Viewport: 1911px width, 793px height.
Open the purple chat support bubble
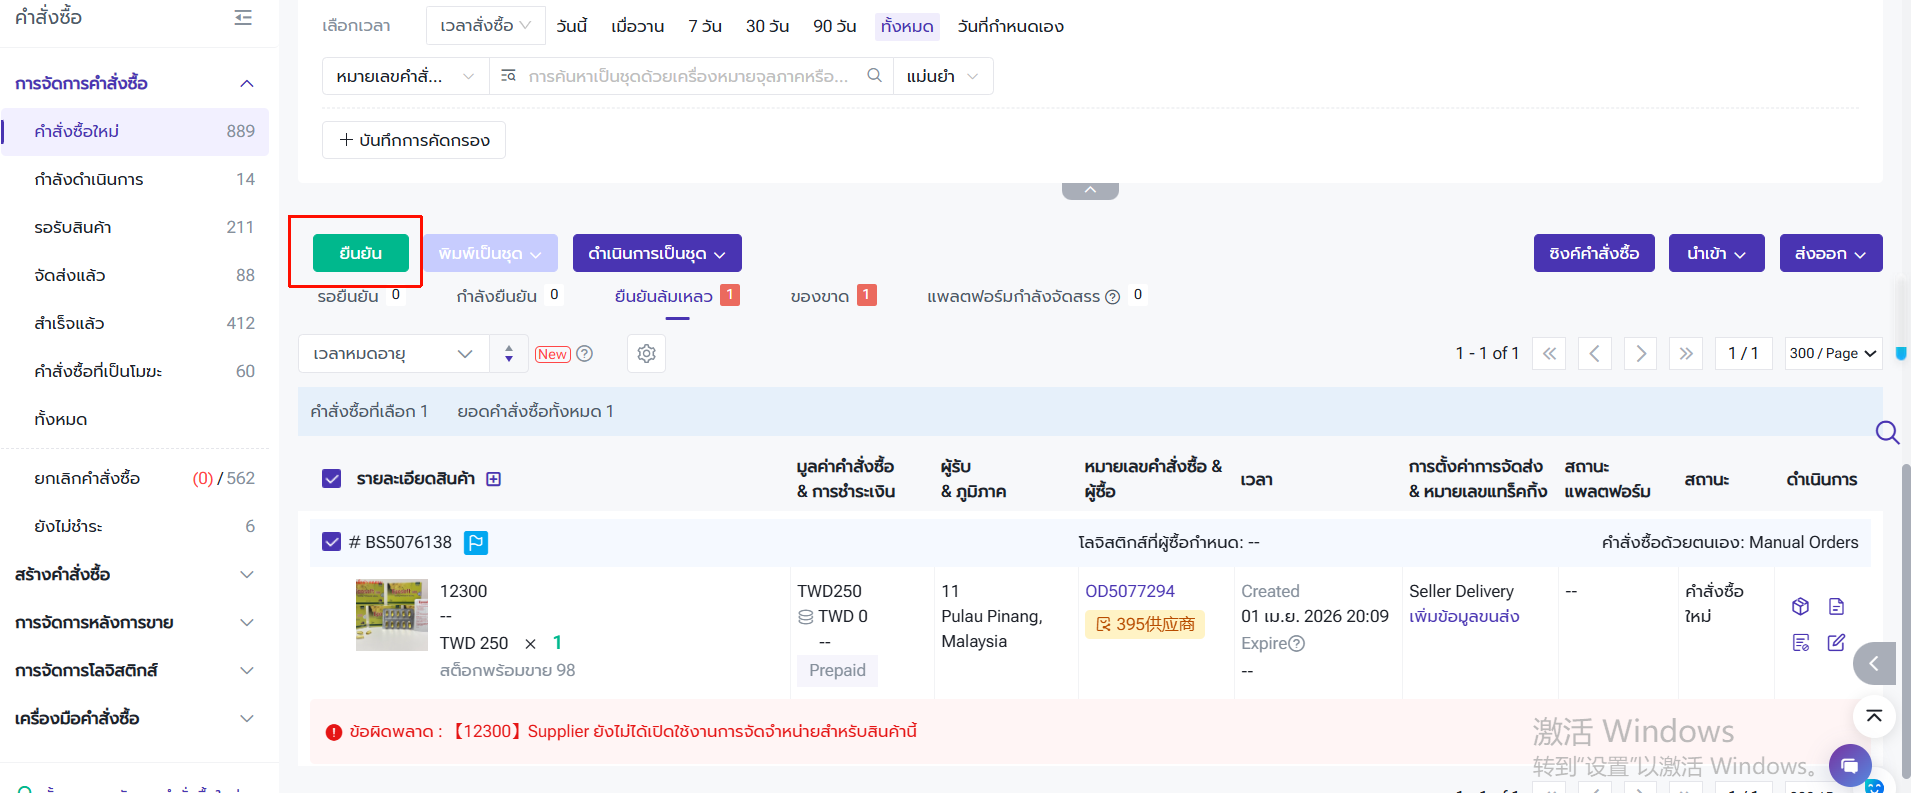point(1849,765)
